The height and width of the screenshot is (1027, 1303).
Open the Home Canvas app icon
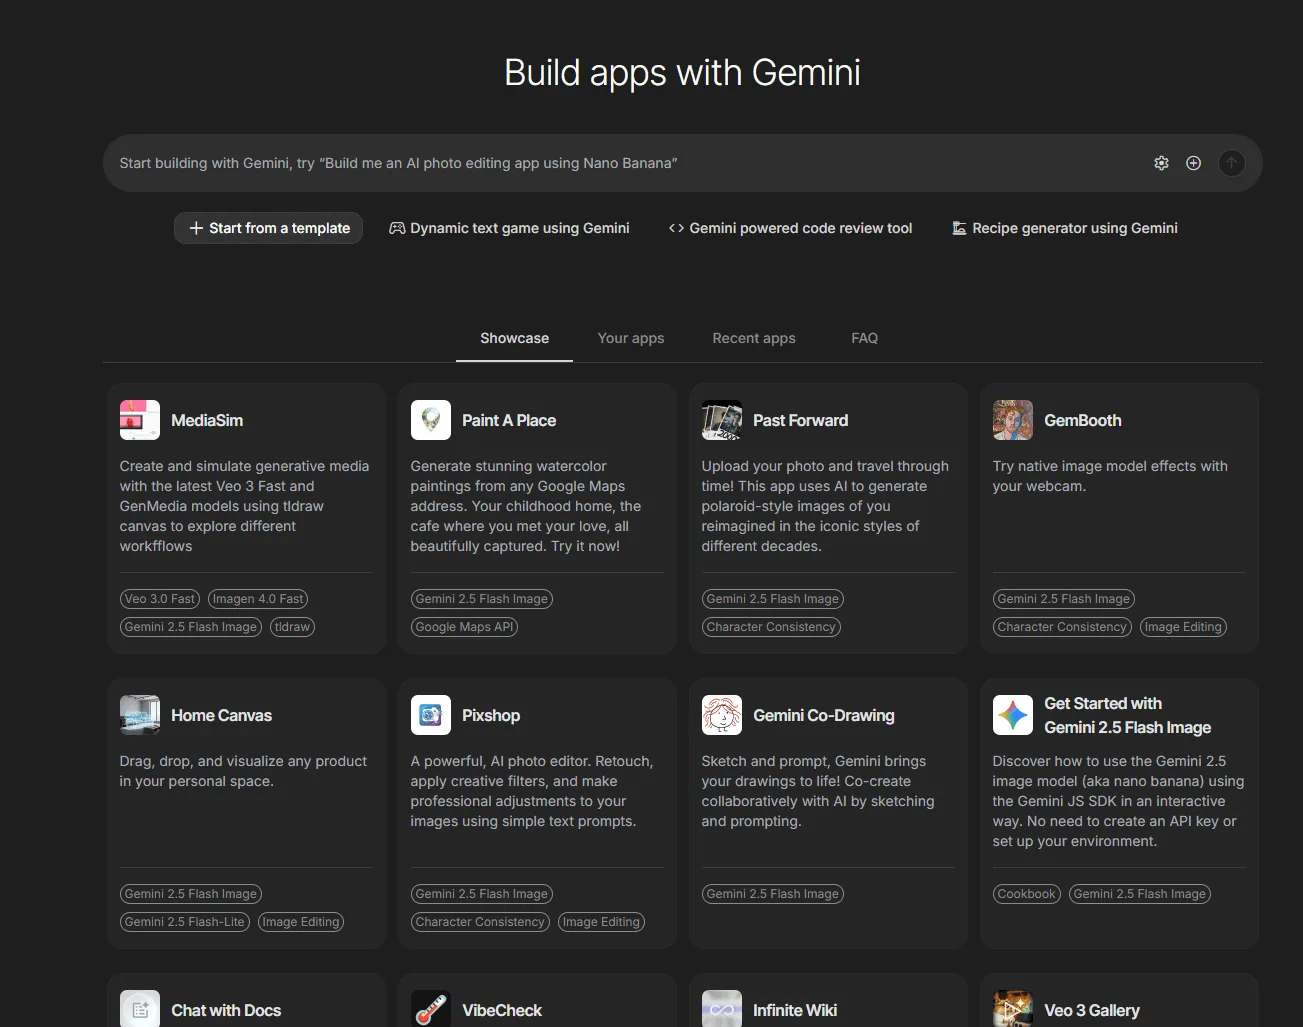[x=140, y=715]
